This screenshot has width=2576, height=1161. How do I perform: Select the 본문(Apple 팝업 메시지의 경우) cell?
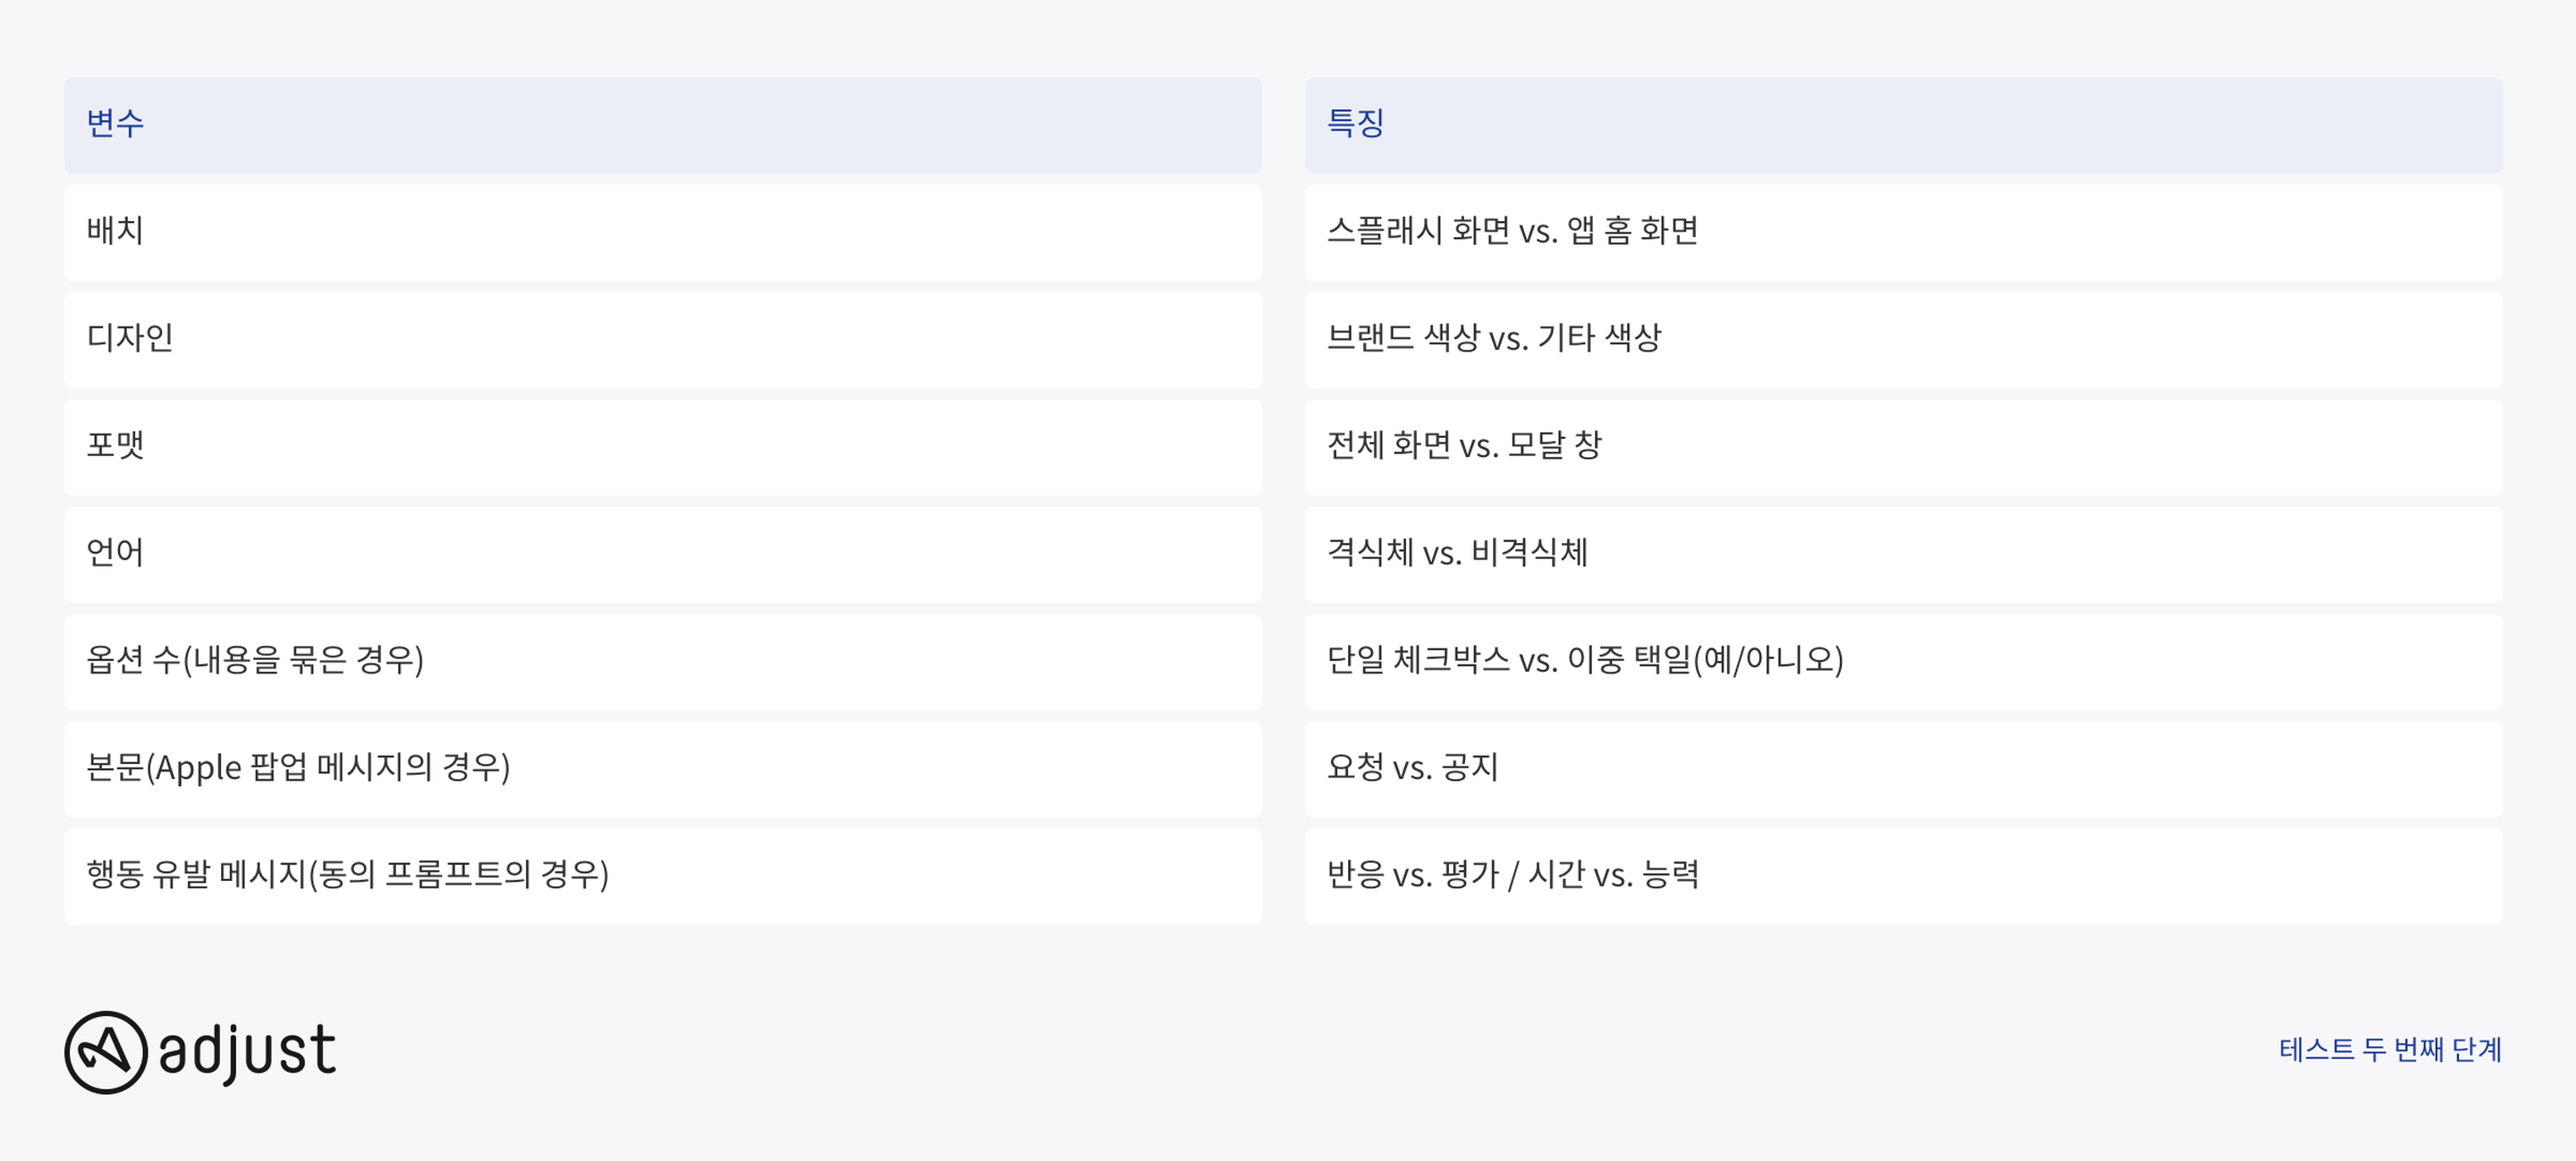point(663,769)
